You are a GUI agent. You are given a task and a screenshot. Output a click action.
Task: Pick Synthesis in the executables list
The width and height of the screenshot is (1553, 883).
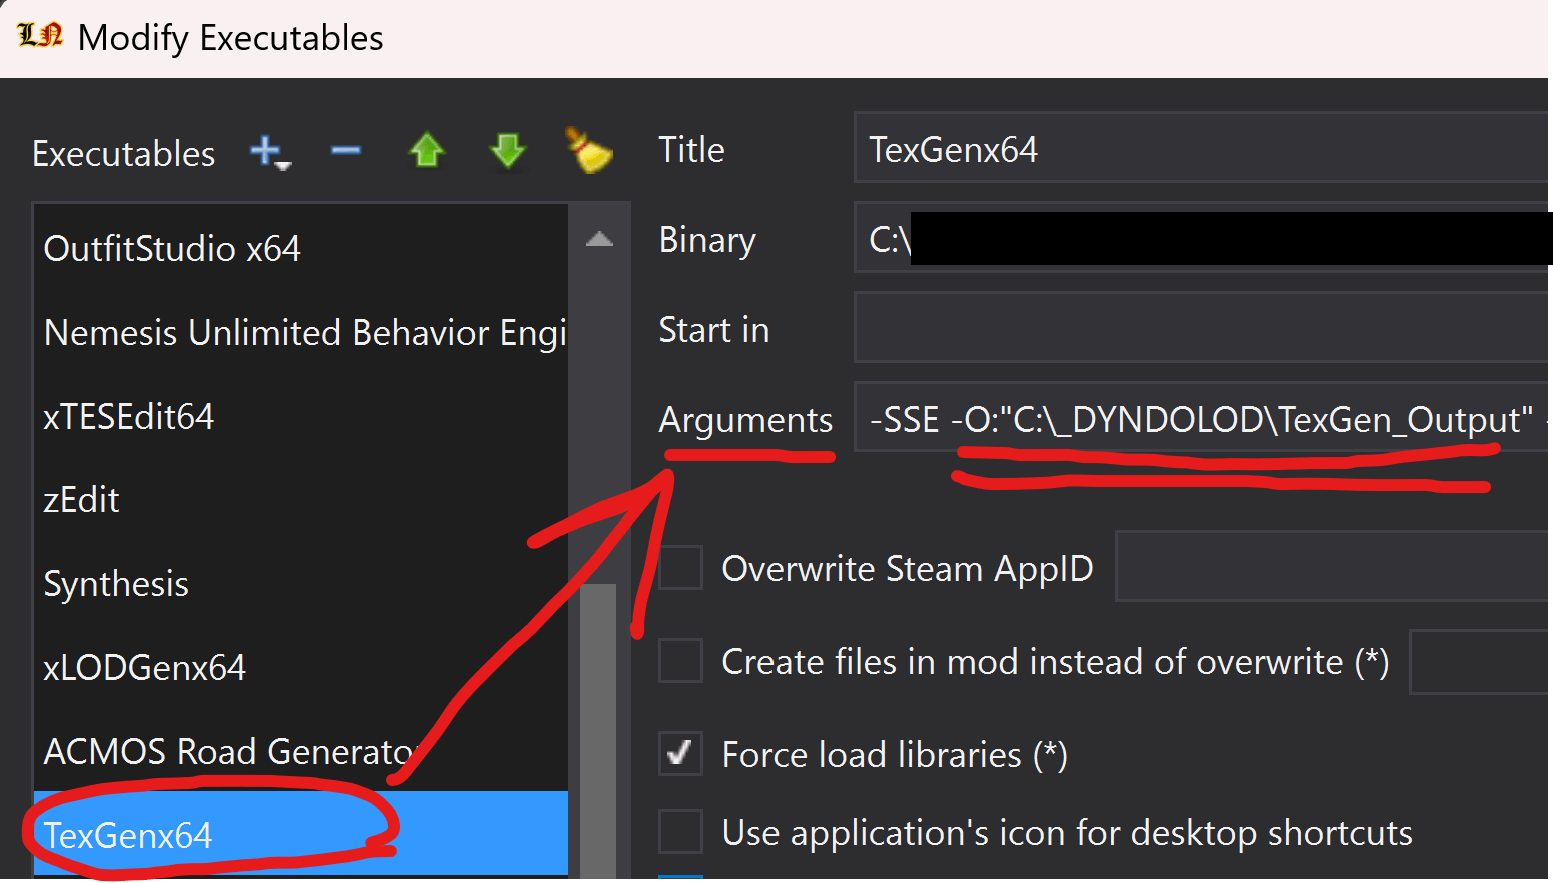tap(116, 584)
